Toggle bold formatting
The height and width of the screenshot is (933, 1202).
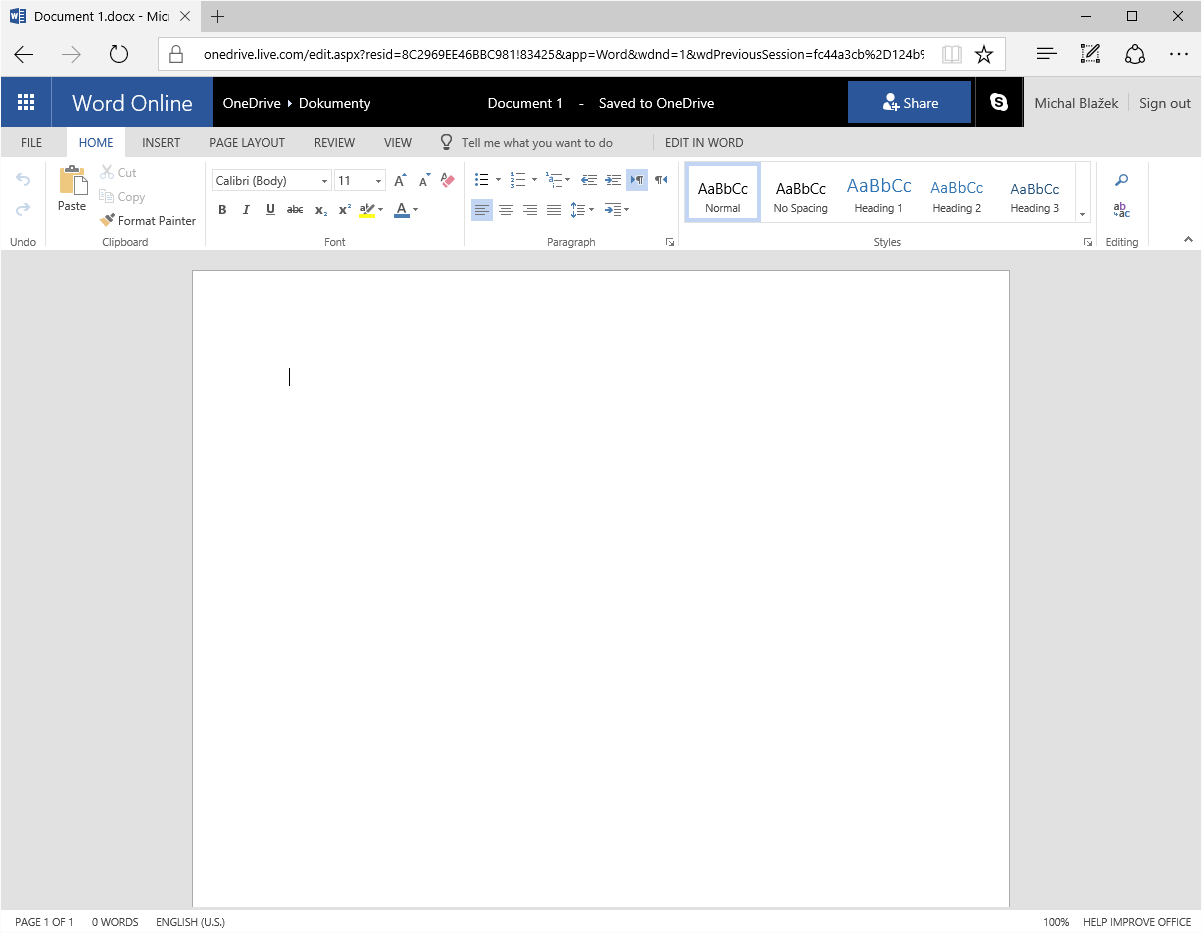(x=222, y=210)
